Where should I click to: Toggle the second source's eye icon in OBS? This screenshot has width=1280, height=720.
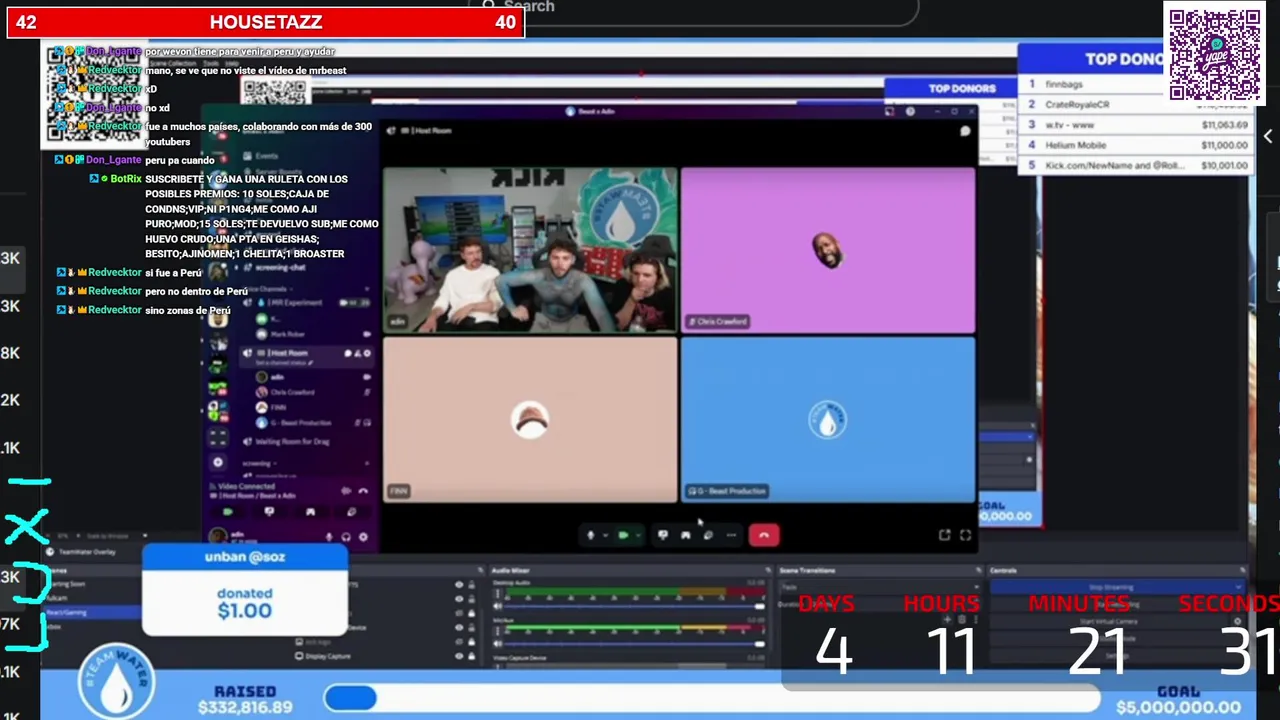pos(459,599)
